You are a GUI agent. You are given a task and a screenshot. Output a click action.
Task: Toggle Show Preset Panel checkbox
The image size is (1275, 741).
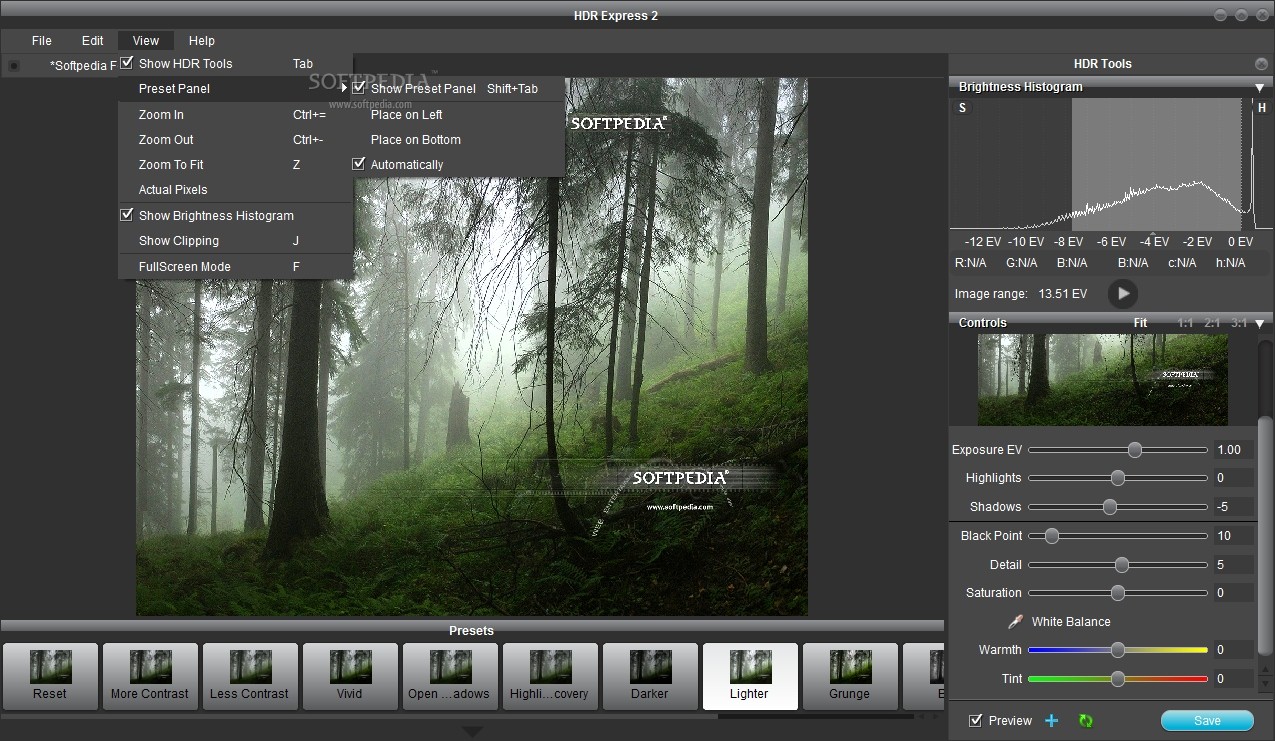[x=359, y=88]
